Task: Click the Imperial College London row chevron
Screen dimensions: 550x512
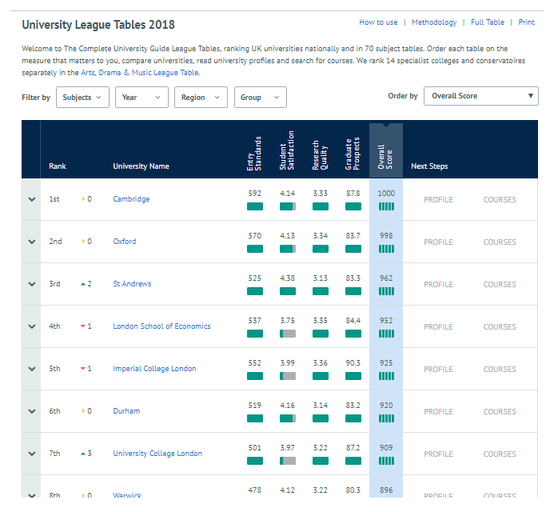Action: tap(32, 369)
